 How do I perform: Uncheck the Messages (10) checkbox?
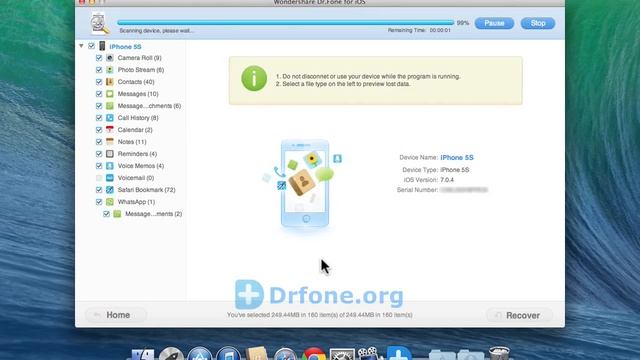tap(99, 94)
